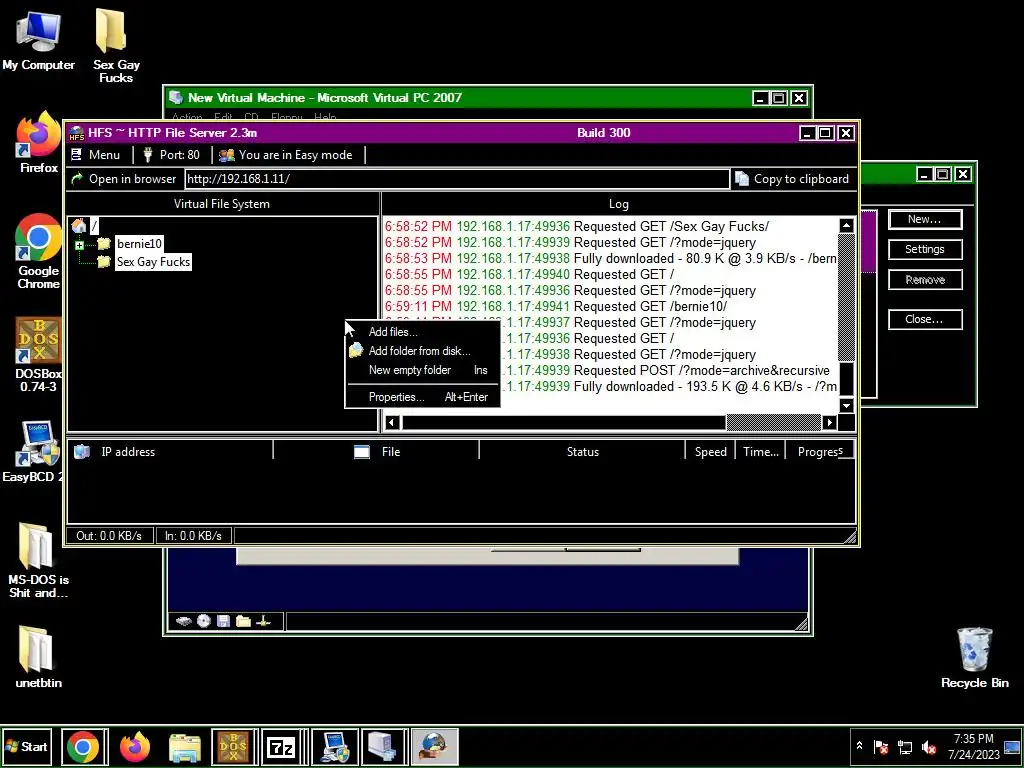Open Firefox desktop shortcut
Image resolution: width=1024 pixels, height=768 pixels.
(x=39, y=142)
